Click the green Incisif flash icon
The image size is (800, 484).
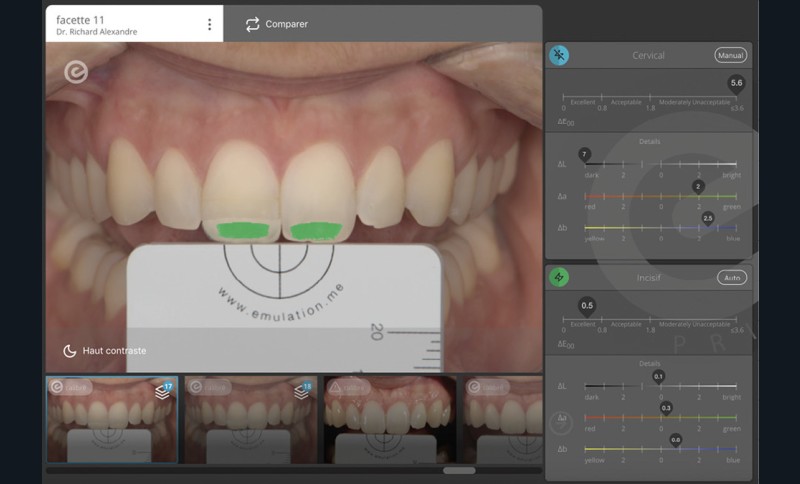(560, 277)
